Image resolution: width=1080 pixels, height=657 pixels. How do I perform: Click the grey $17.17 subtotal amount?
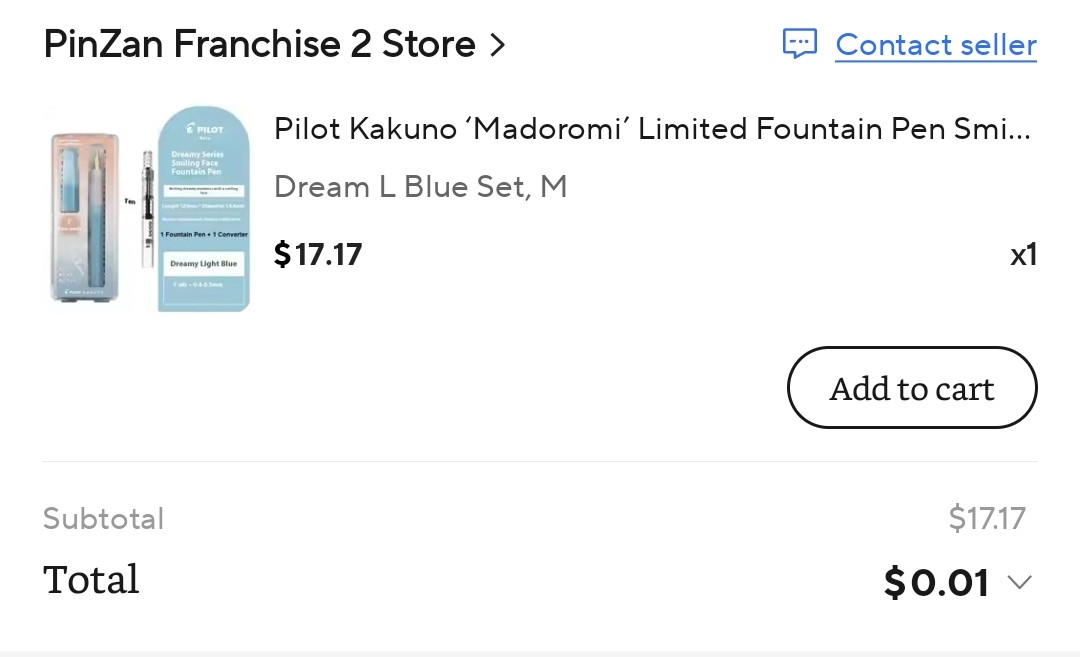tap(987, 518)
